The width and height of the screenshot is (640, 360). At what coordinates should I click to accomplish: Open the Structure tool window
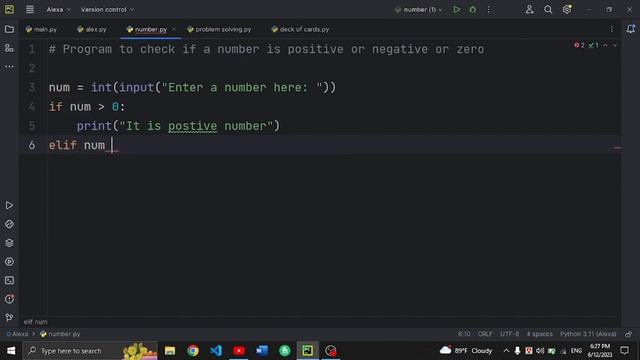point(9,48)
